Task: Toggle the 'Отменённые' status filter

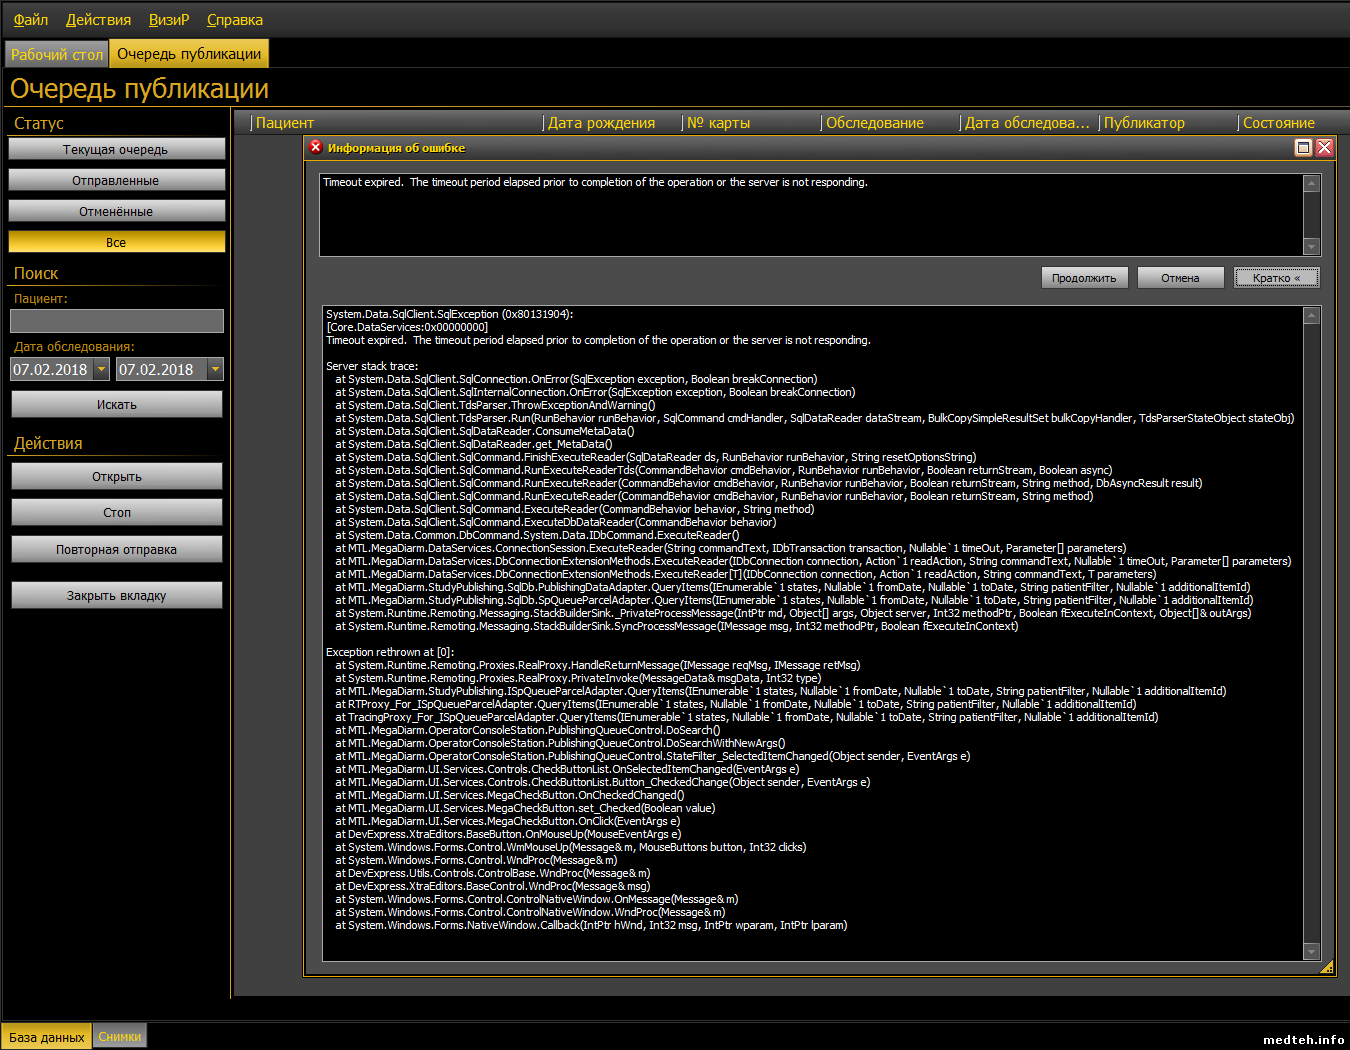Action: pos(116,212)
